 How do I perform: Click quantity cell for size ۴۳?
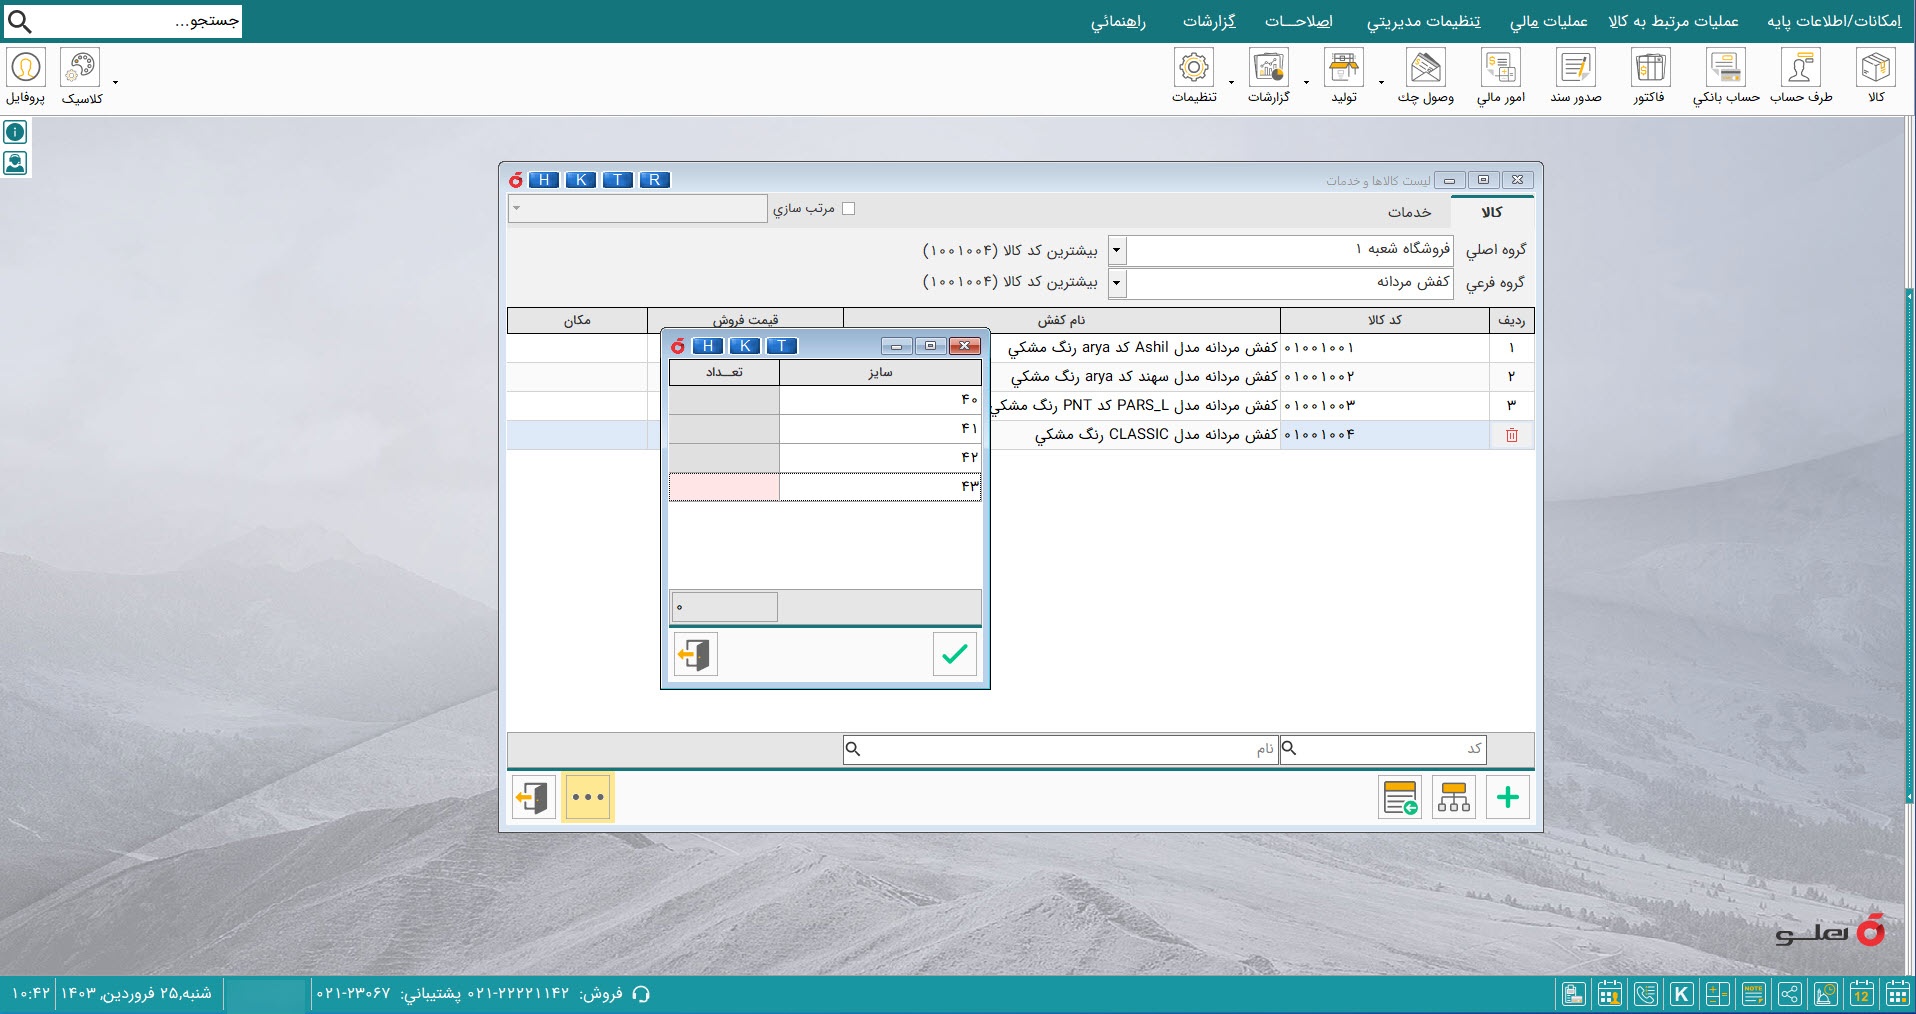click(x=724, y=487)
